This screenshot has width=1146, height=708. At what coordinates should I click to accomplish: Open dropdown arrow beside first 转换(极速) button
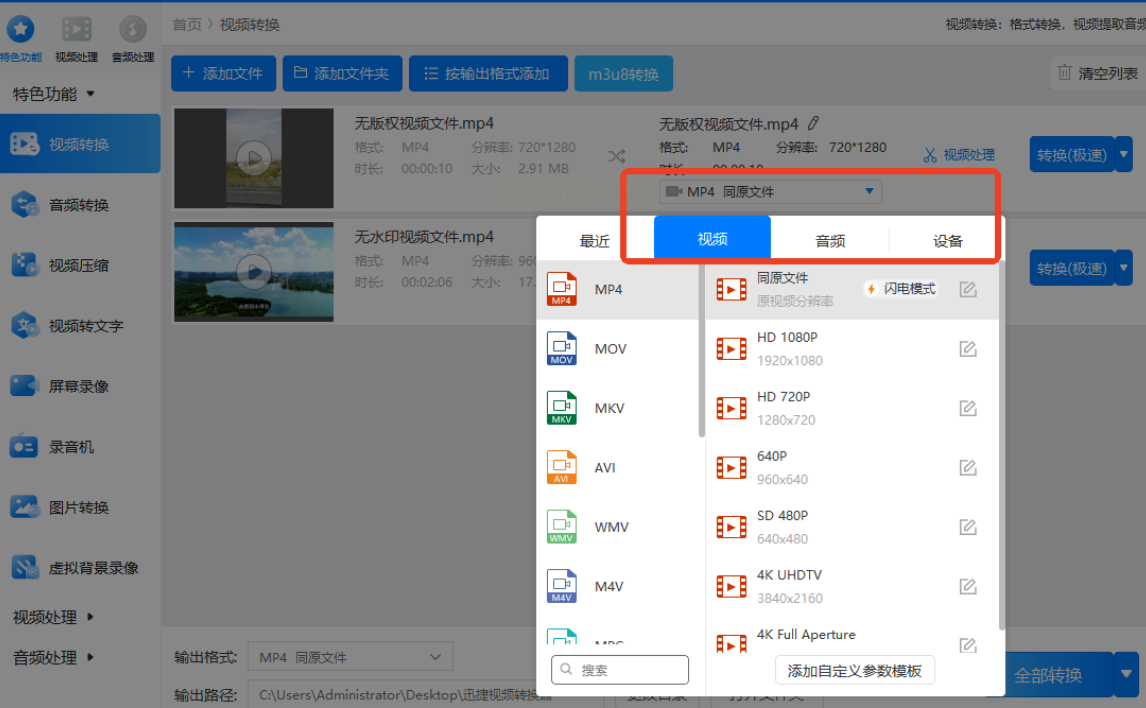[1124, 154]
